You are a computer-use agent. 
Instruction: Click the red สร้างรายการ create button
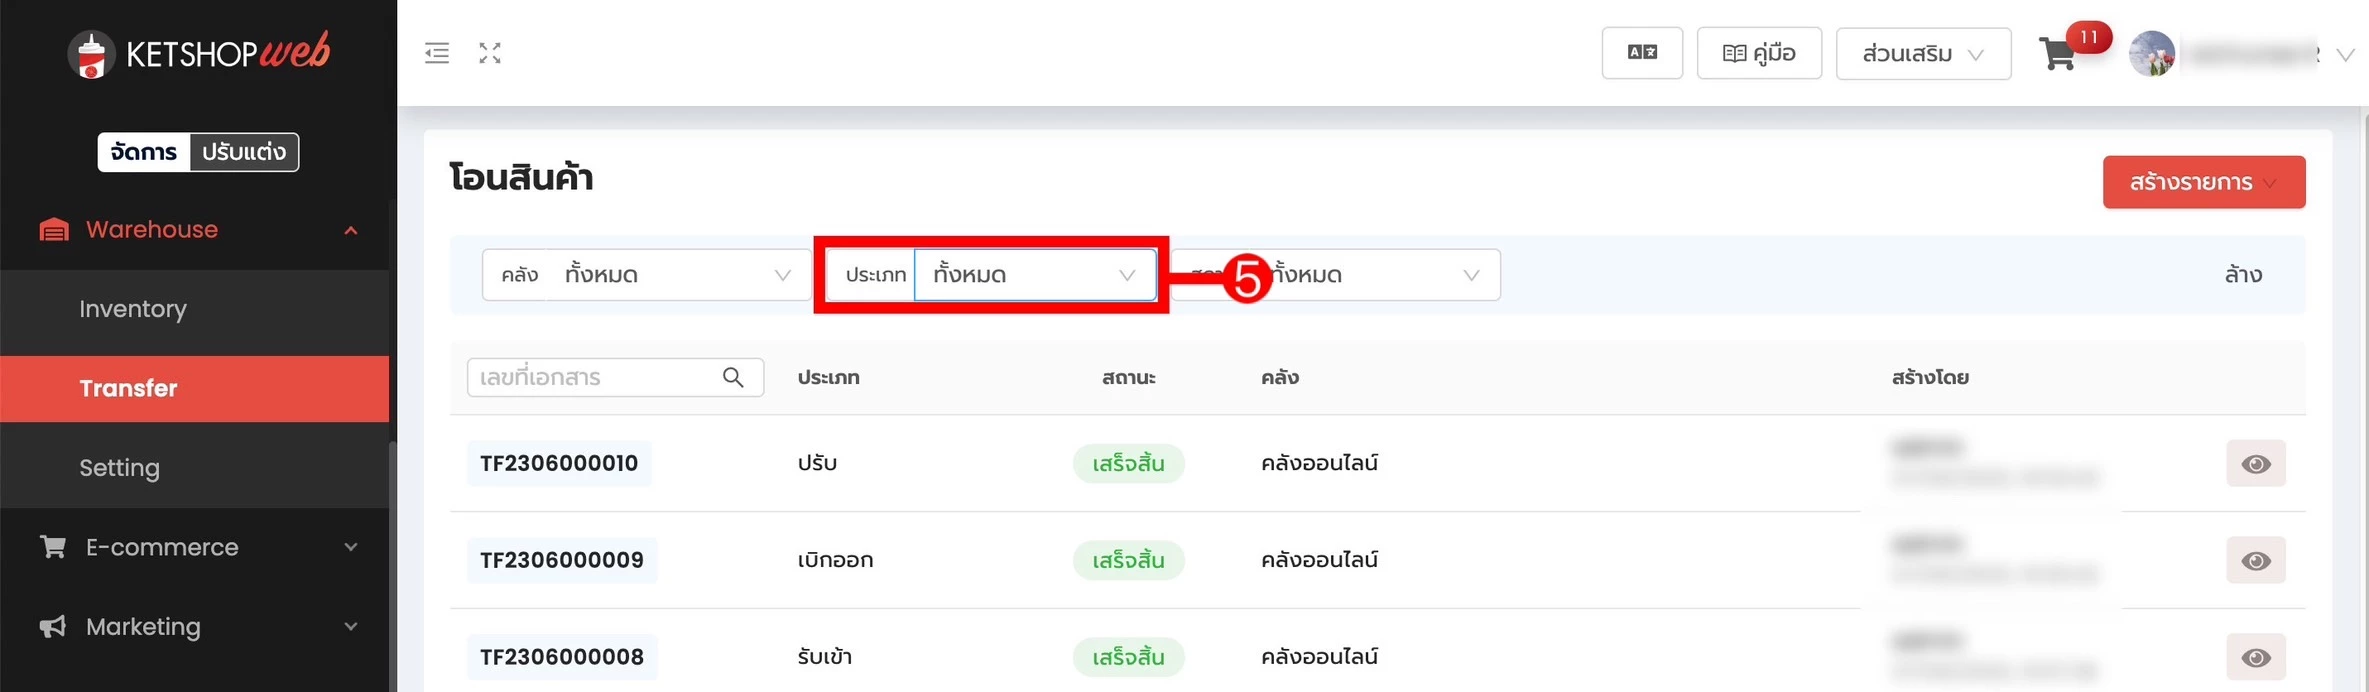(x=2203, y=182)
